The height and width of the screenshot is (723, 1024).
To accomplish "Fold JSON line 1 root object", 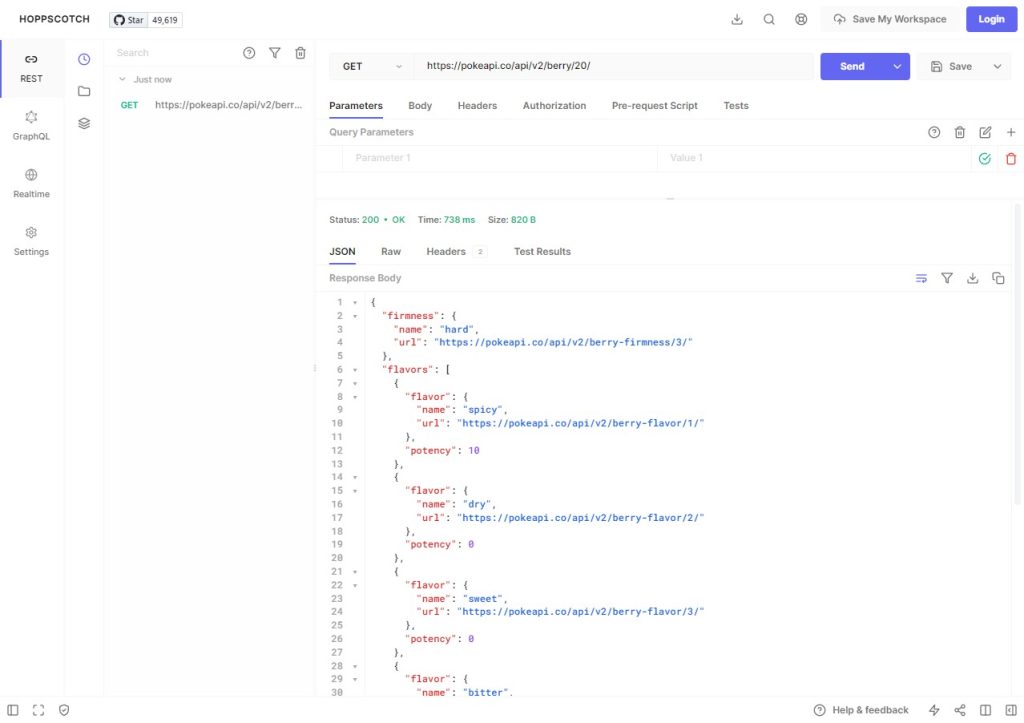I will pyautogui.click(x=355, y=302).
